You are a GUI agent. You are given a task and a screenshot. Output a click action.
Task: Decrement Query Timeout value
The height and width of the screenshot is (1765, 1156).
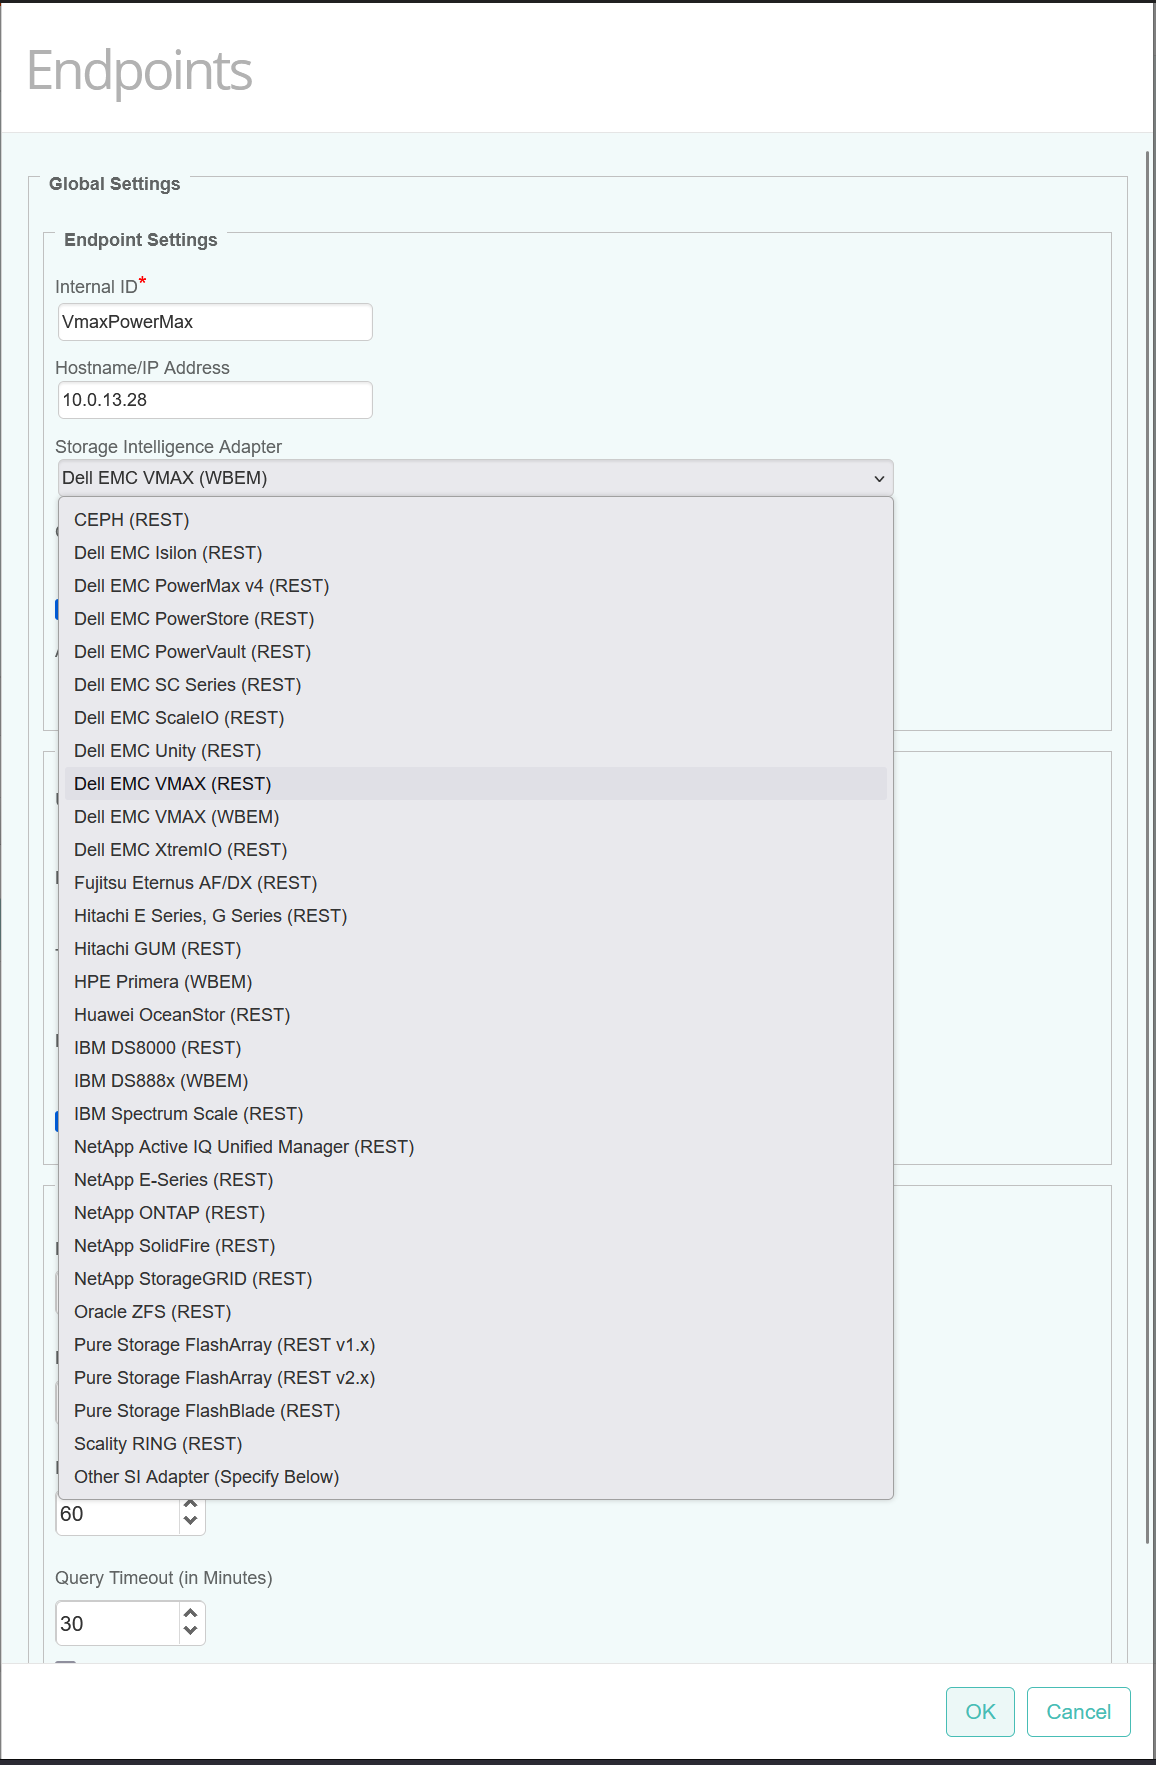point(191,1631)
